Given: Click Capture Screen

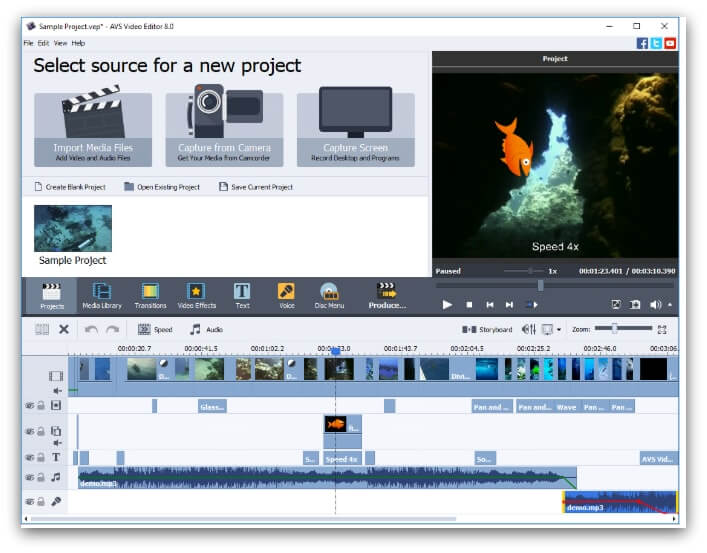Looking at the screenshot, I should click(x=355, y=126).
